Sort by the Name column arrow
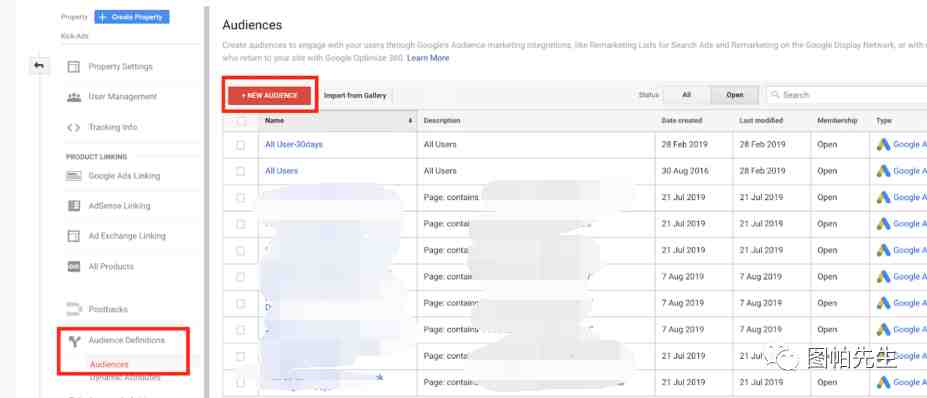This screenshot has width=927, height=398. point(410,121)
